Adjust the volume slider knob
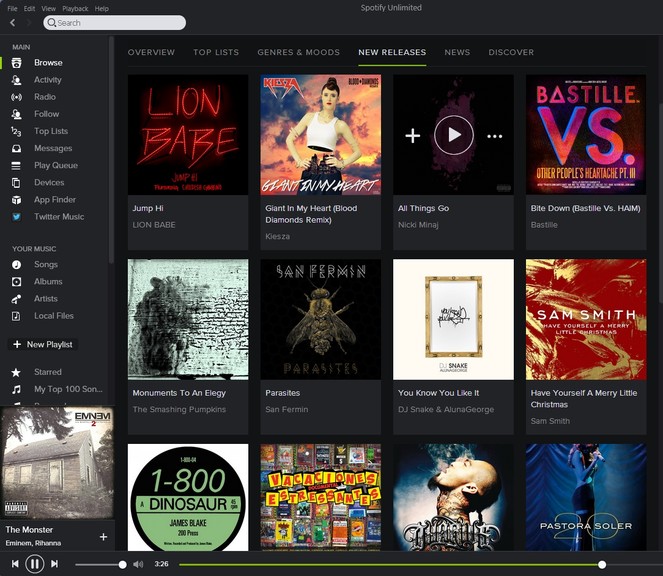This screenshot has width=663, height=576. click(122, 565)
